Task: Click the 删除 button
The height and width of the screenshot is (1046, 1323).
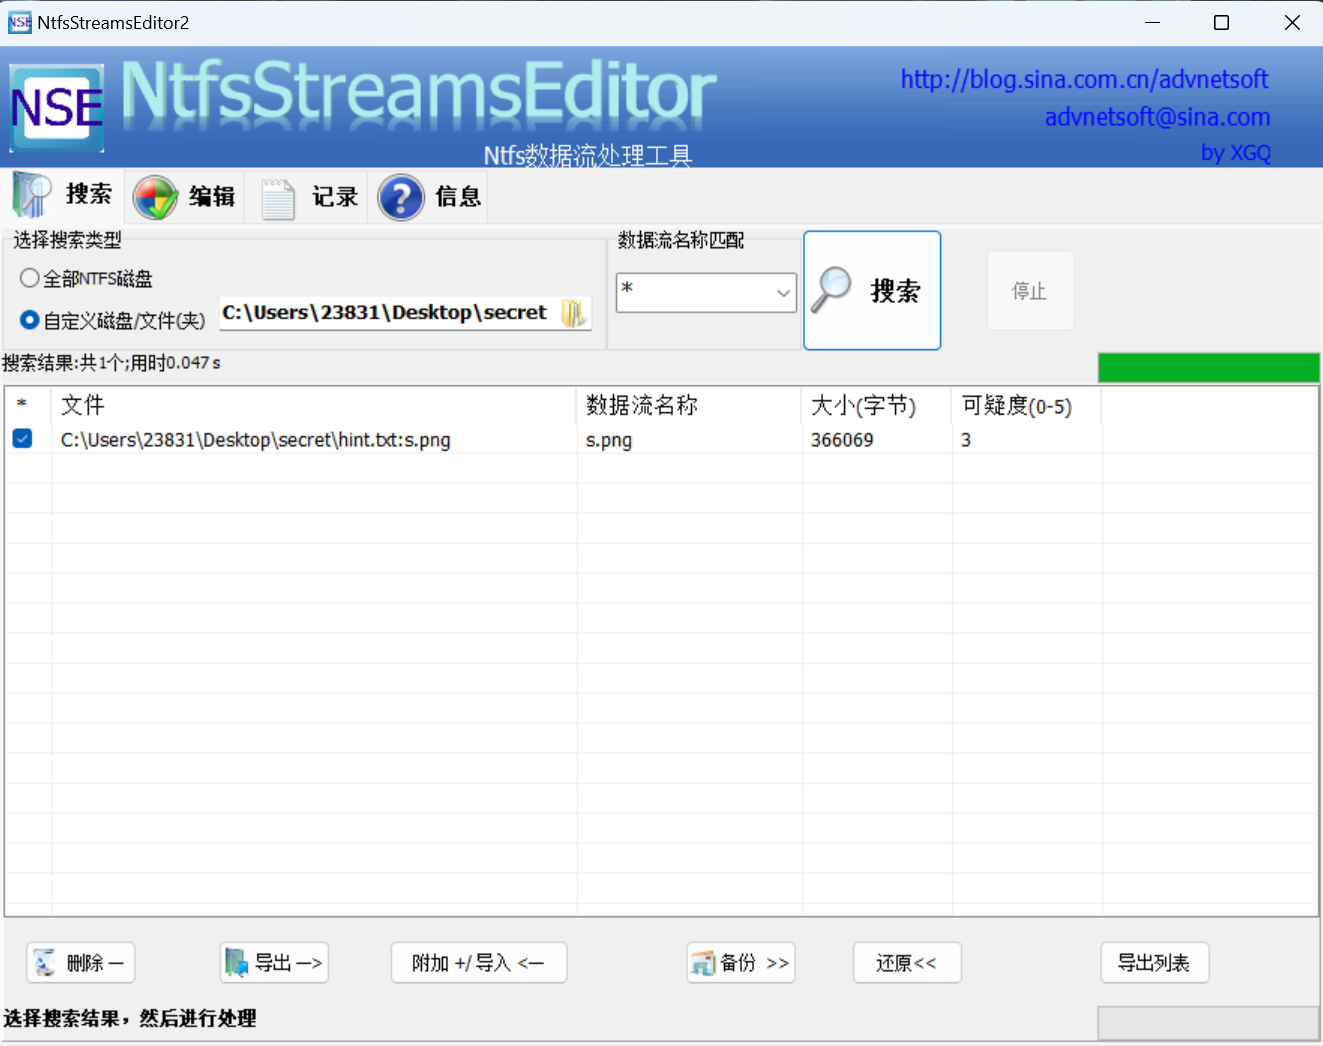Action: coord(81,963)
